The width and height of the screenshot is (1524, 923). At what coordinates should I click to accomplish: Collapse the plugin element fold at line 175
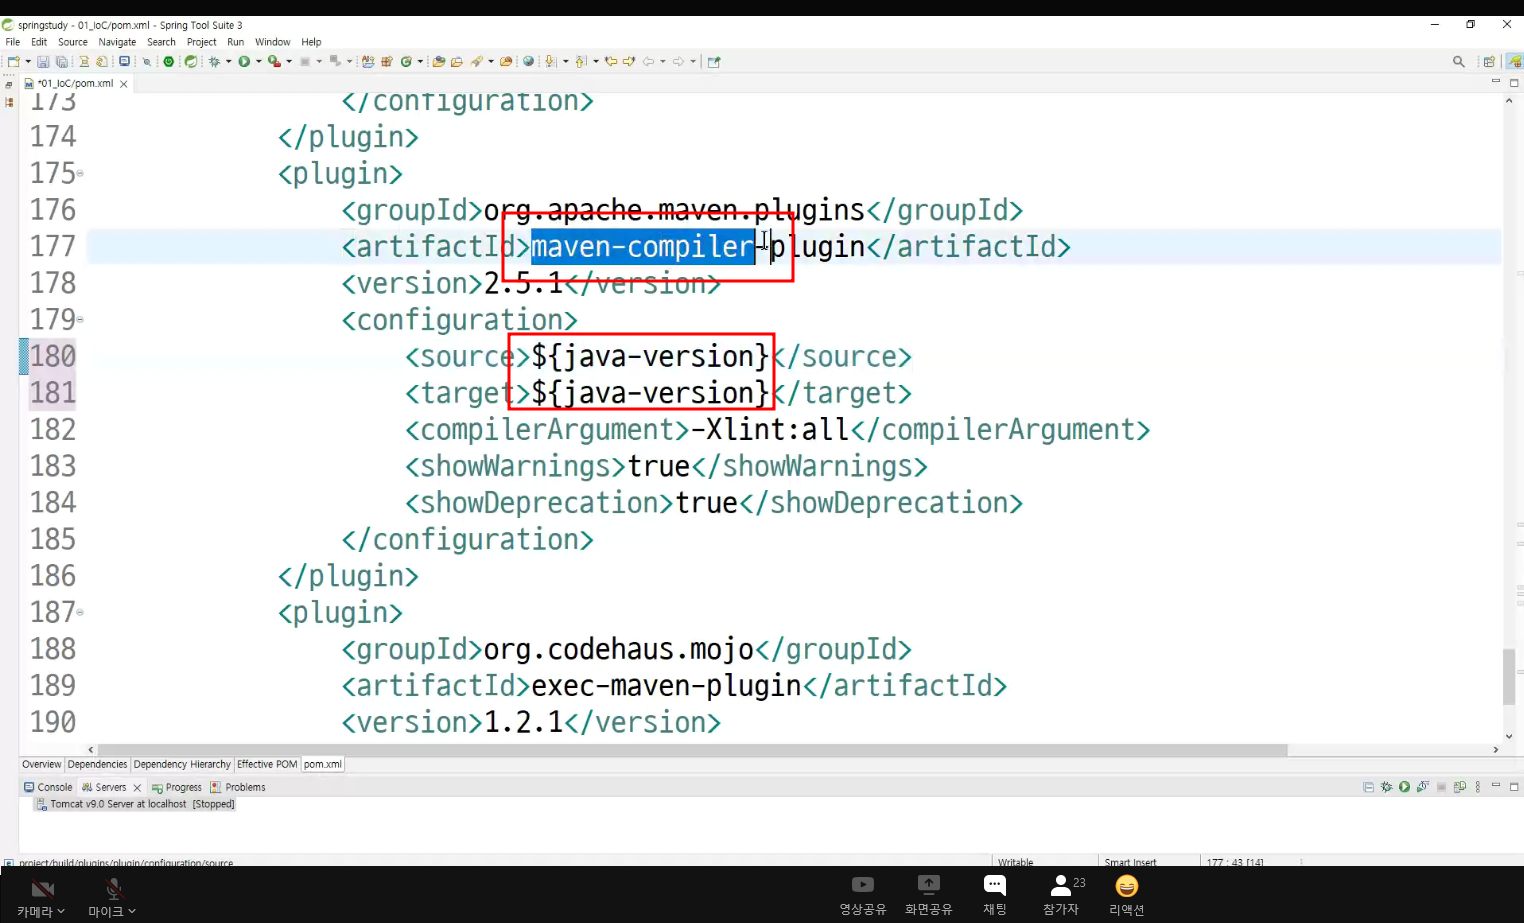coord(80,174)
